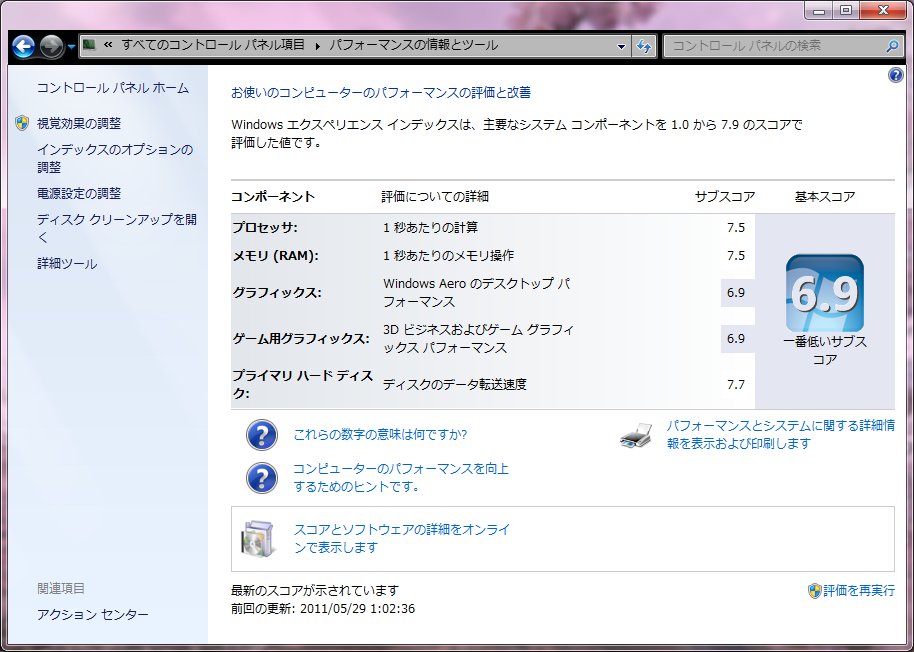Click the コントロール パネルの検索 search field

click(x=775, y=46)
